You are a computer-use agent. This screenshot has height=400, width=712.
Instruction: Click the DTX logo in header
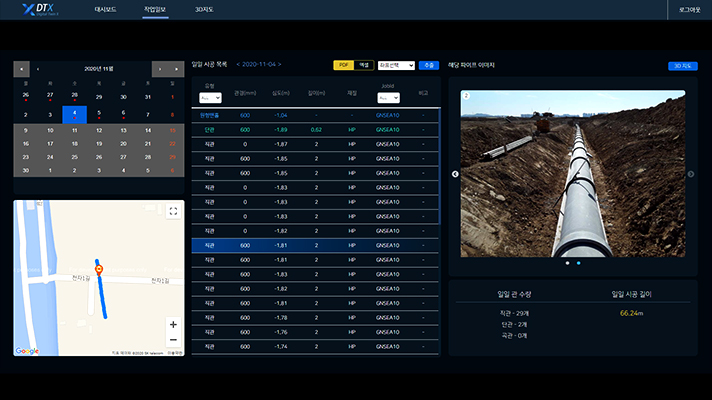pos(36,10)
